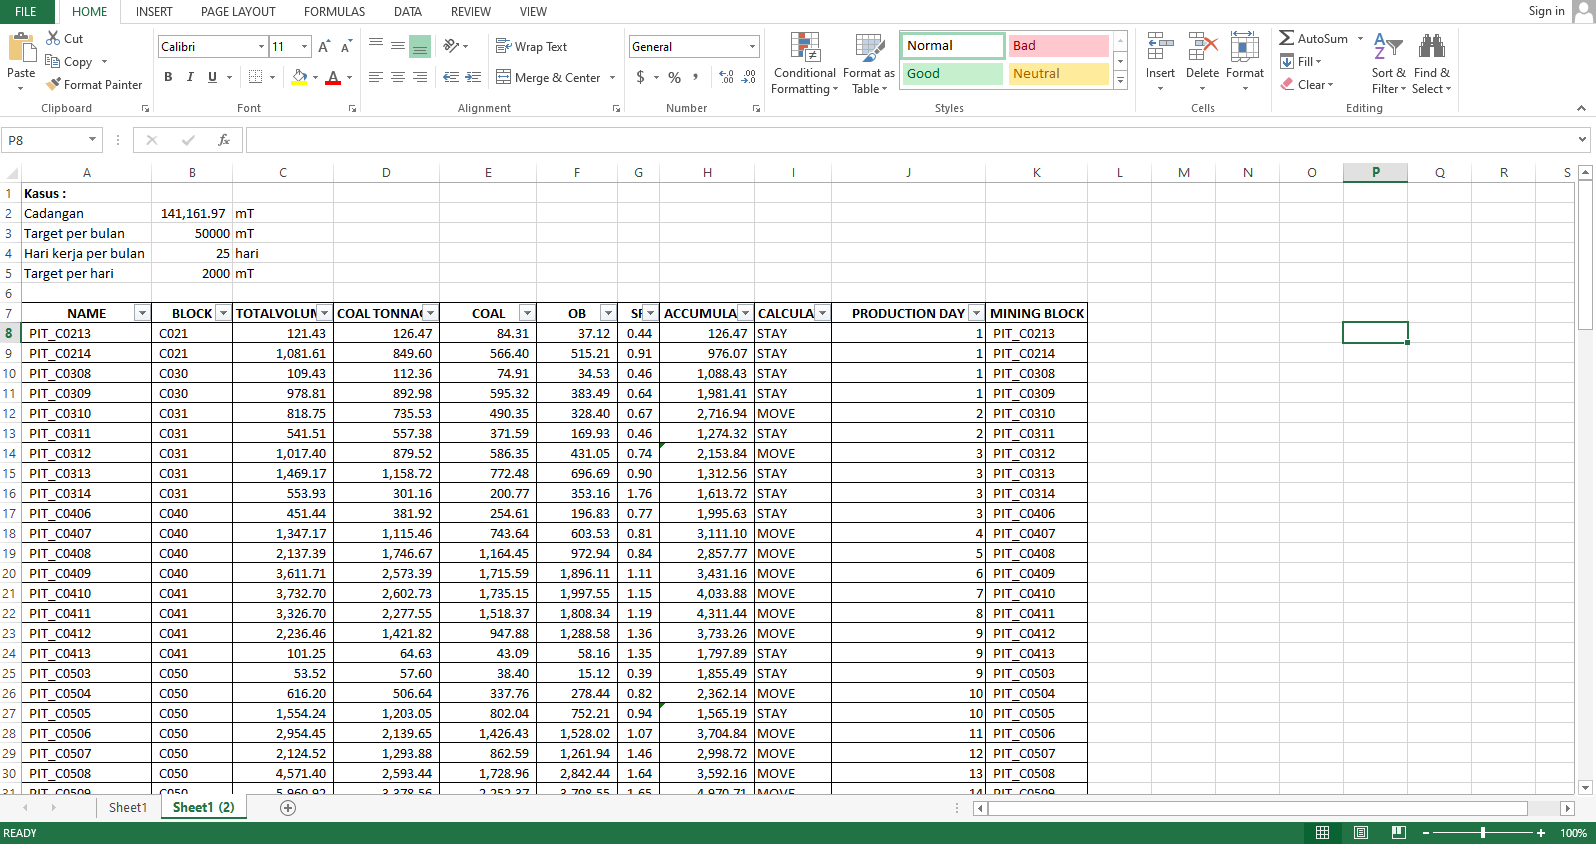Toggle Bold formatting
Viewport: 1596px width, 844px height.
[x=168, y=77]
